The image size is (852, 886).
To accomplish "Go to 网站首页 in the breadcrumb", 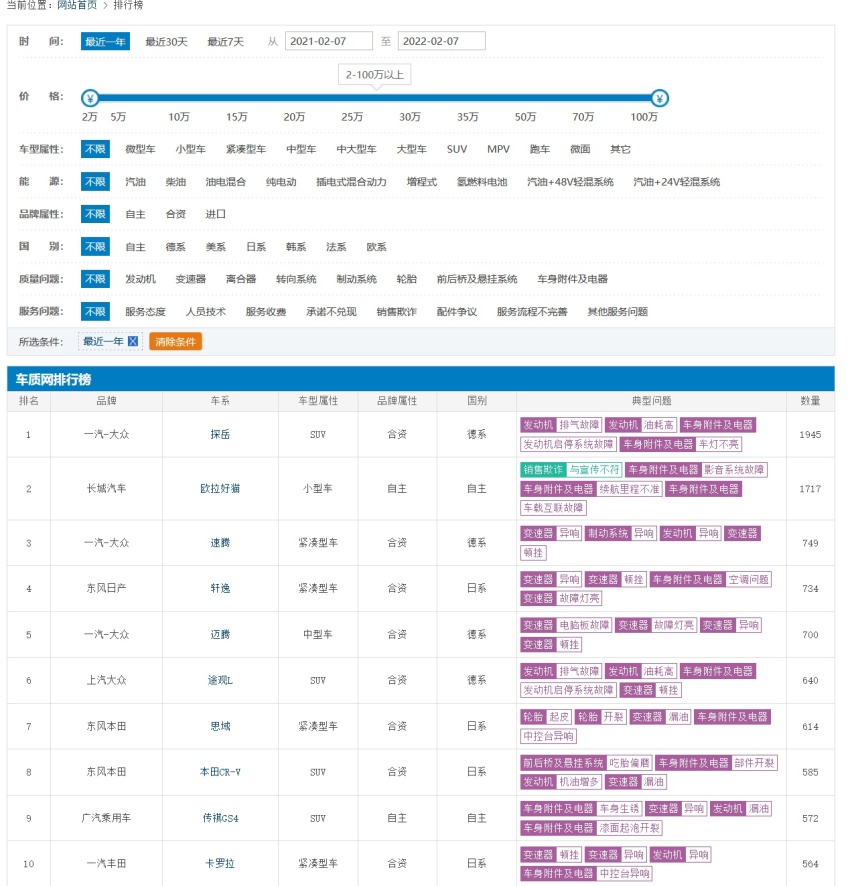I will pos(77,5).
